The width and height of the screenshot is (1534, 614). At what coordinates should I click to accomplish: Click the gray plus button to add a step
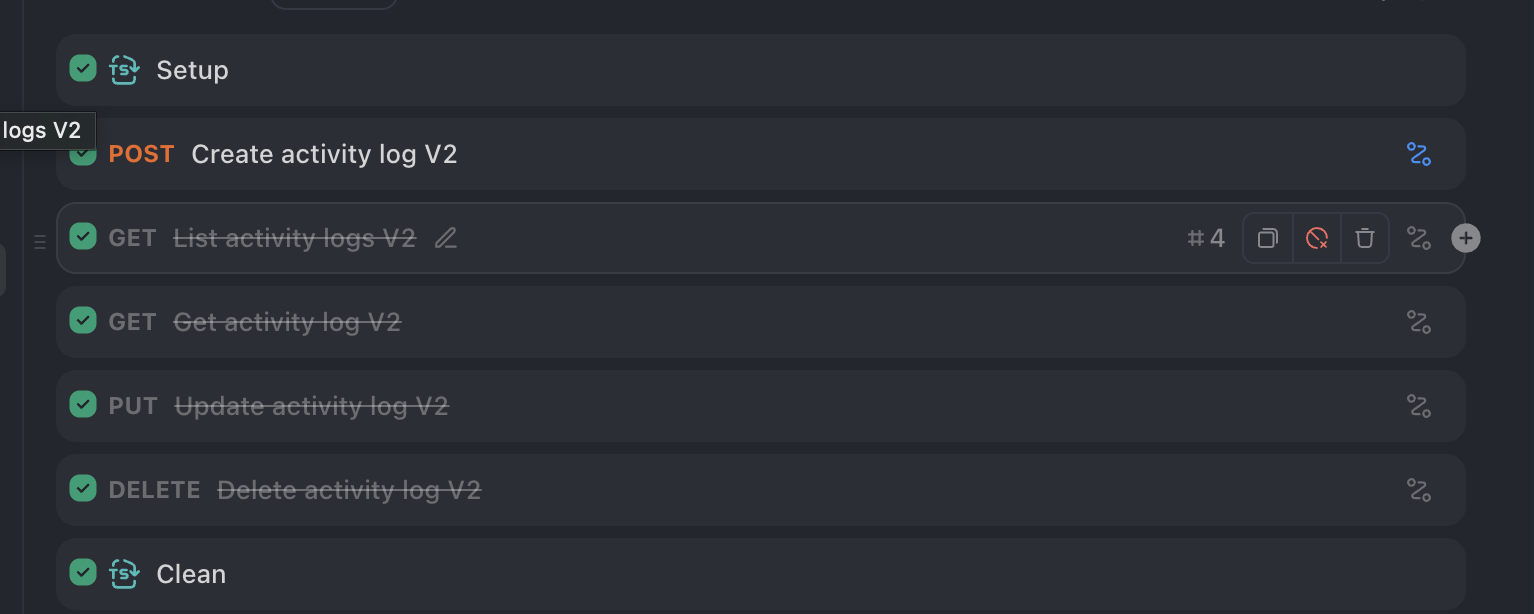click(1466, 238)
